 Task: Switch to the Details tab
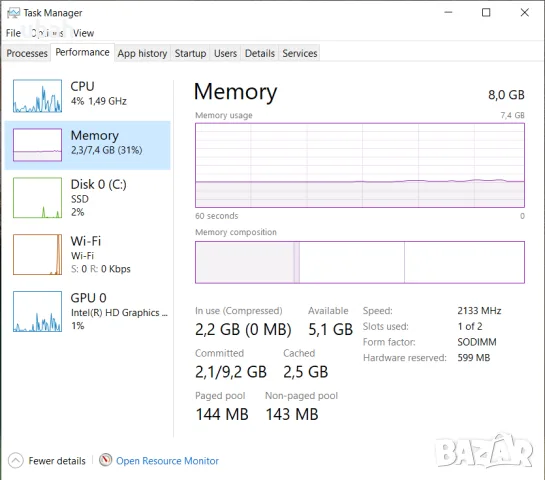[x=260, y=53]
